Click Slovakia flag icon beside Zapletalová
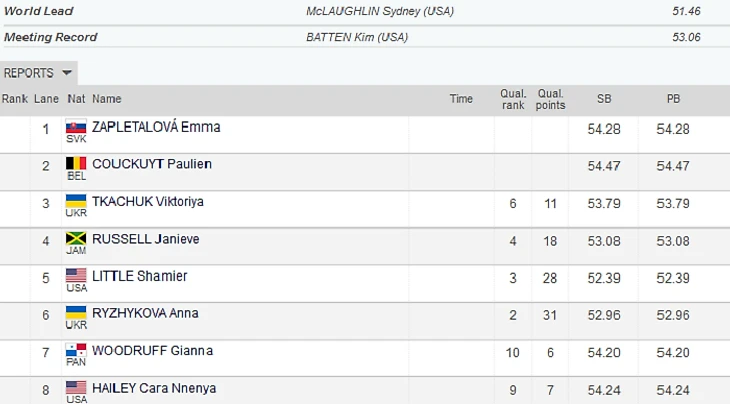This screenshot has height=404, width=730. click(76, 127)
